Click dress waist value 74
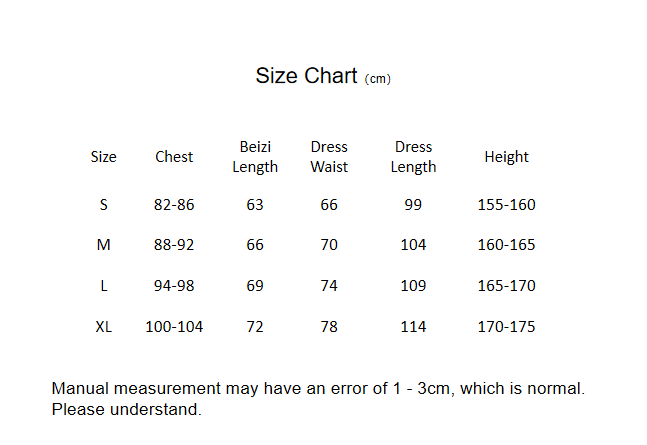Screen dimensions: 647x445 click(329, 286)
